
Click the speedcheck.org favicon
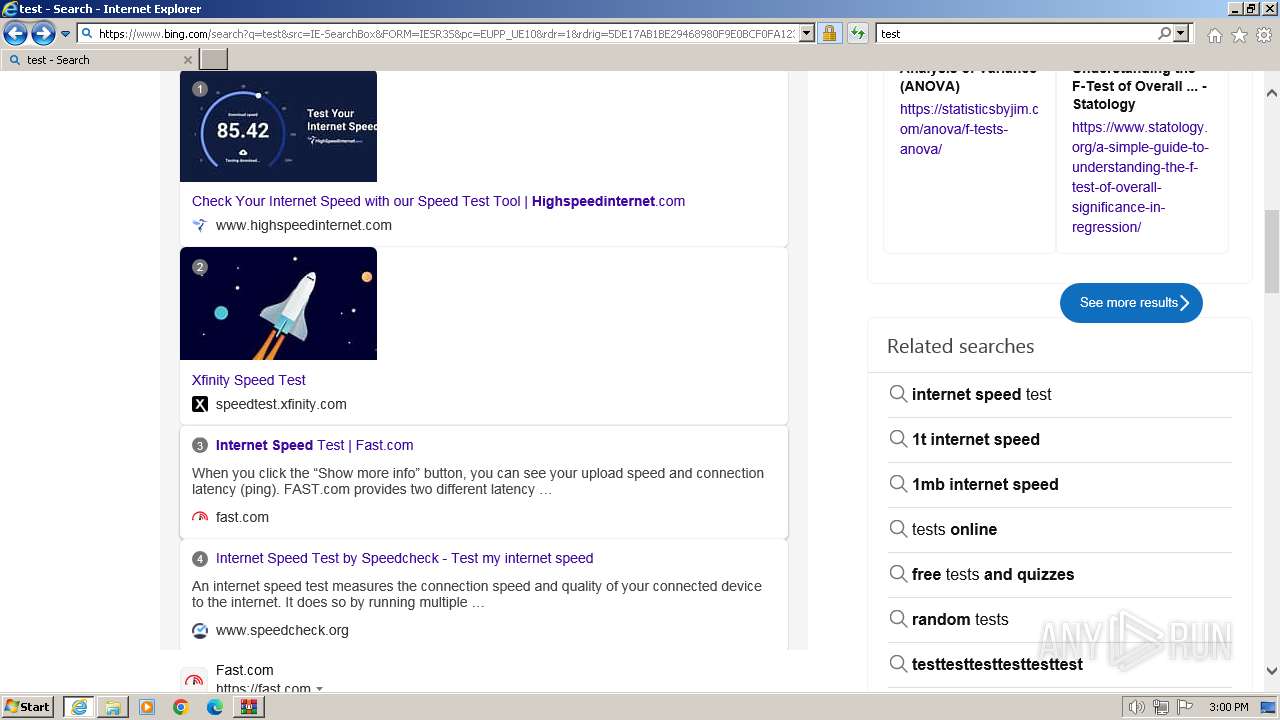coord(200,630)
